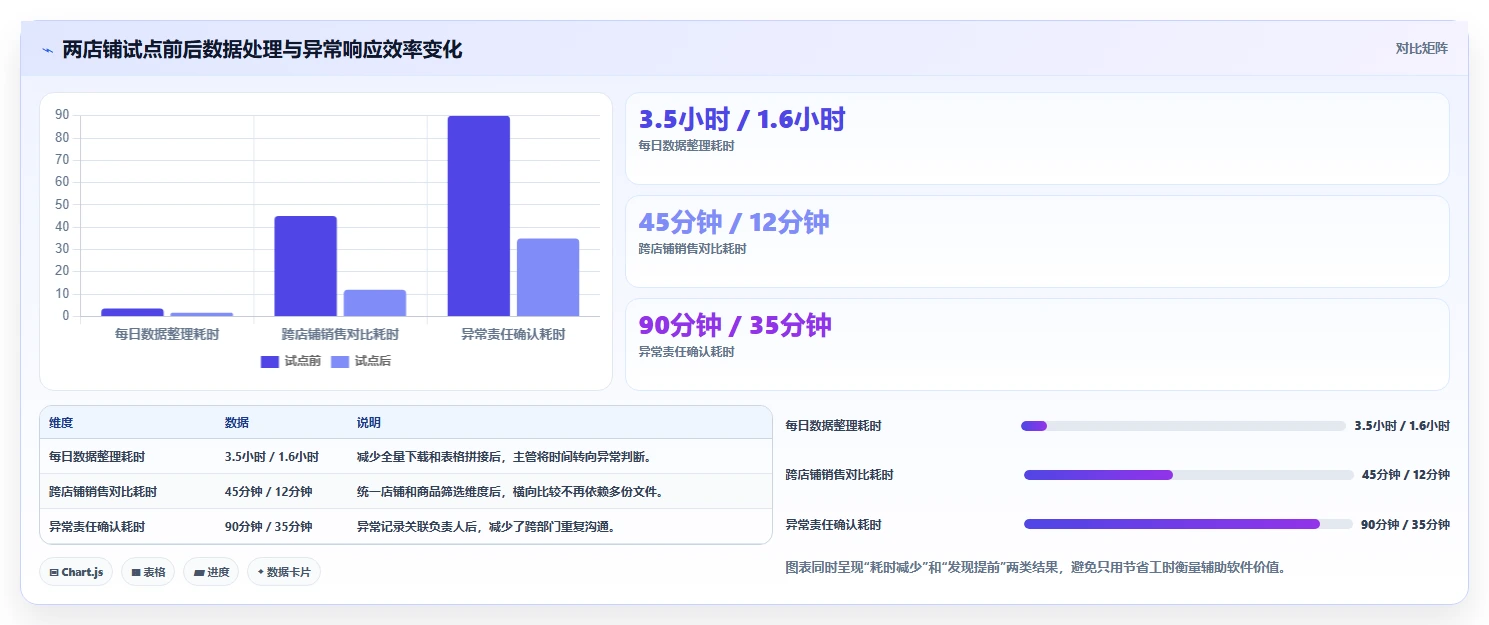Click progress value 3.5小时 / 1.6小时 at right
Image resolution: width=1489 pixels, height=625 pixels.
(x=1402, y=426)
